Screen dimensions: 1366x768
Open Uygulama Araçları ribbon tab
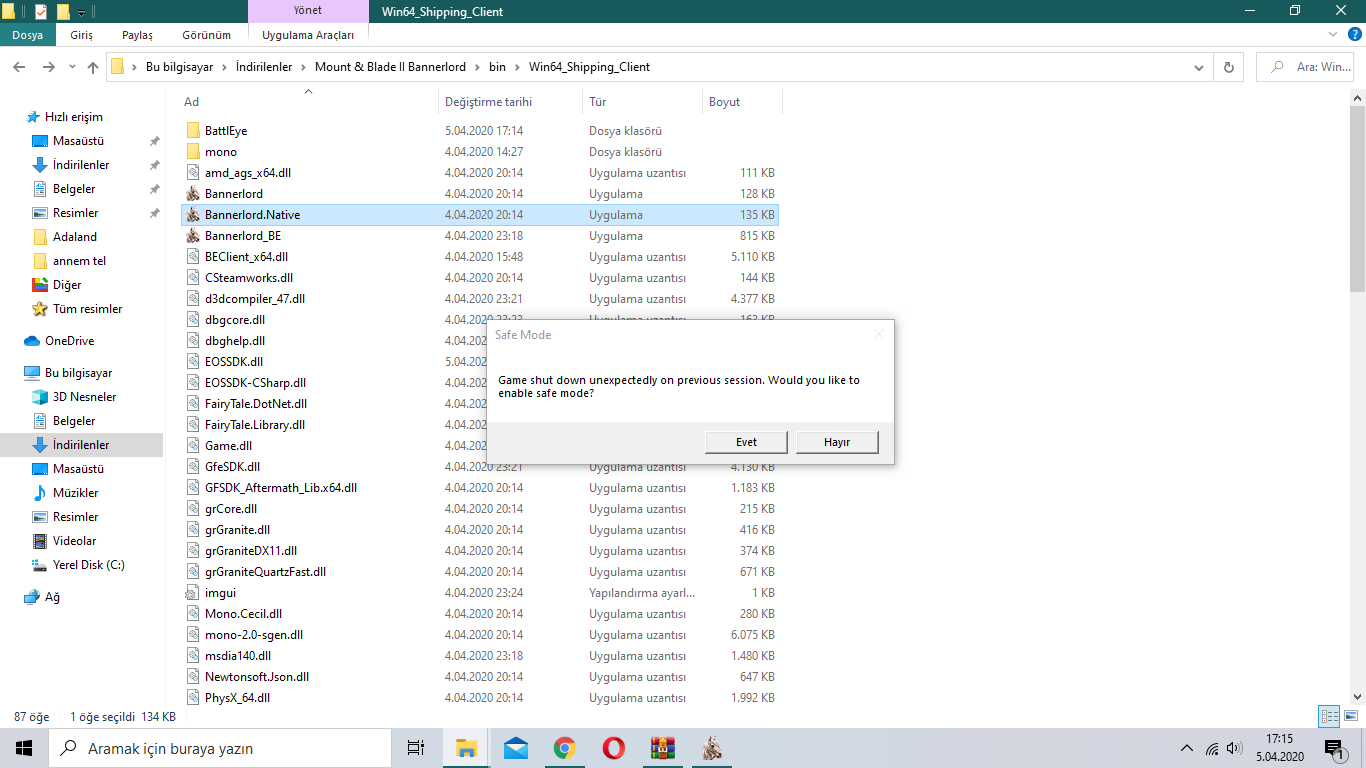(308, 35)
